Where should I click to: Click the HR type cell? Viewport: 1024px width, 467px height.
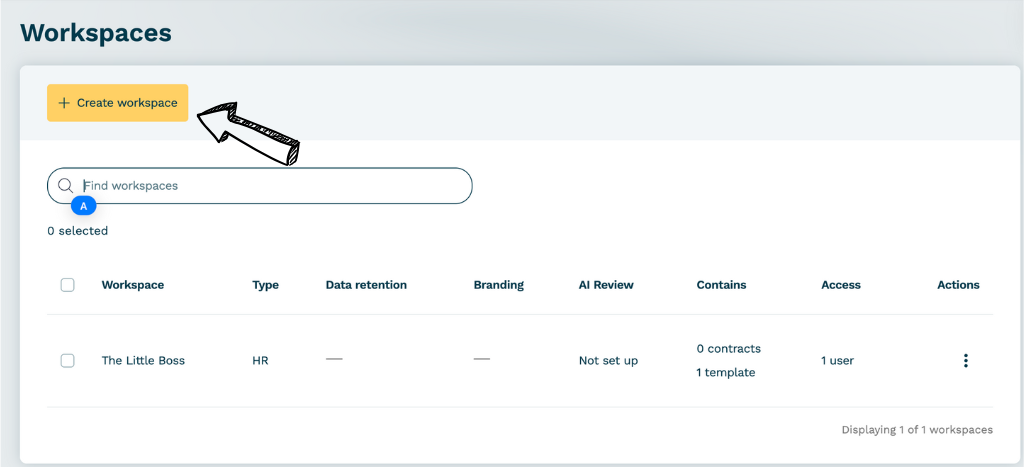[260, 361]
